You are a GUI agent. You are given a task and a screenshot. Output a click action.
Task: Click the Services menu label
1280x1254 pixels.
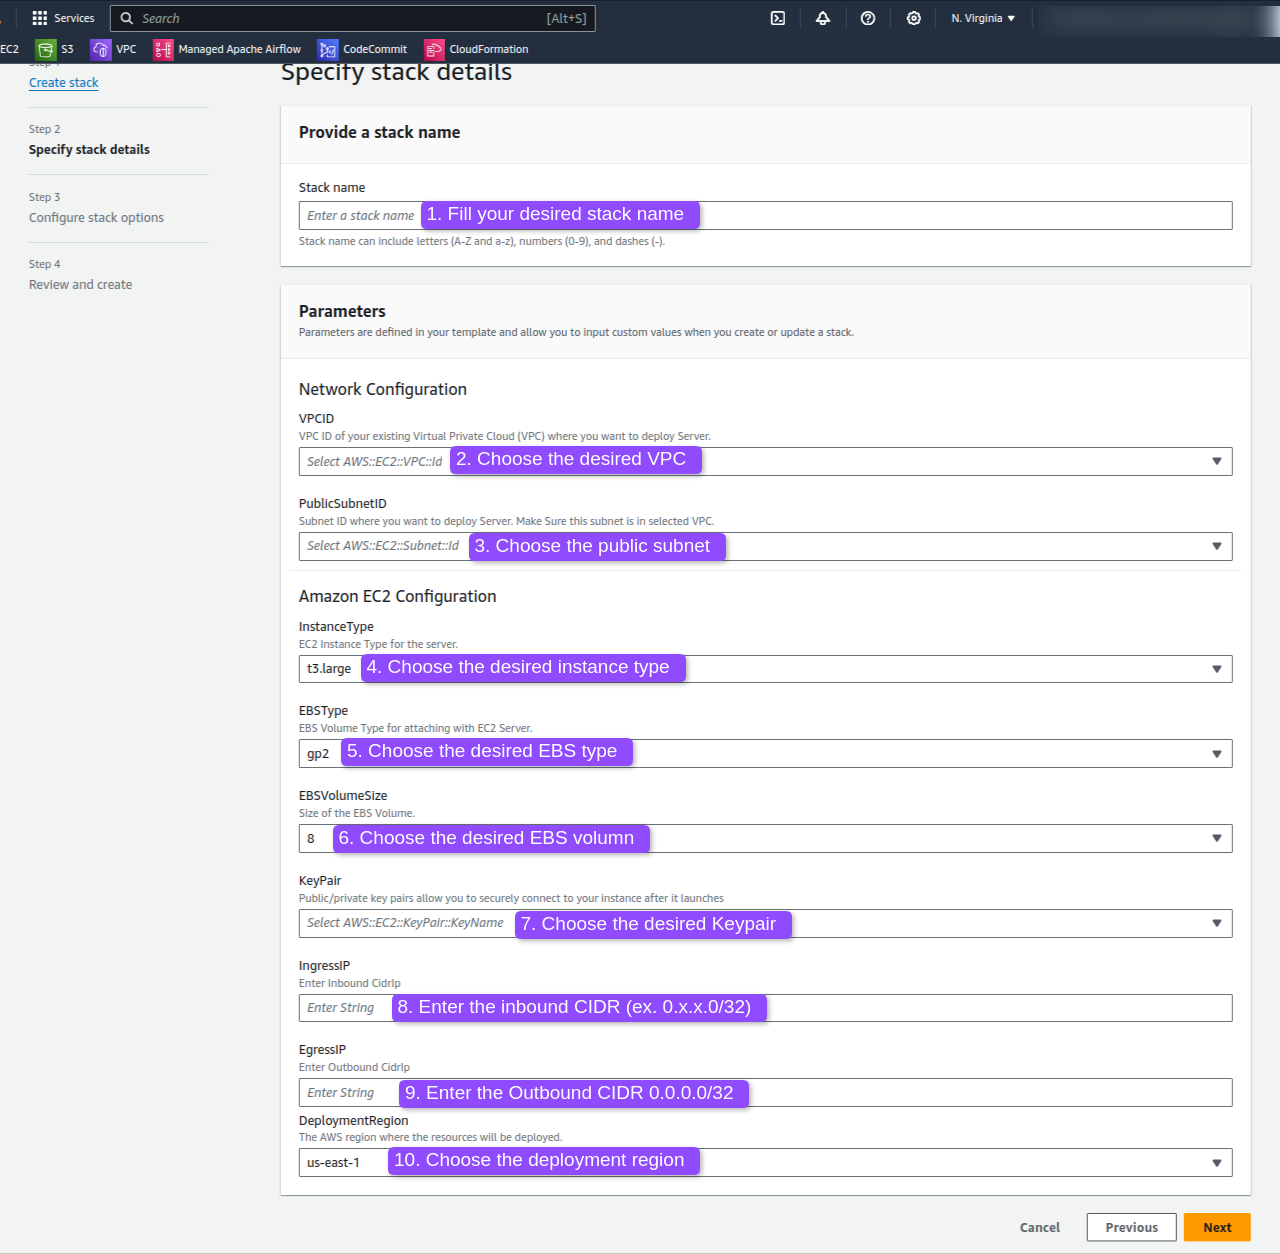tap(74, 18)
